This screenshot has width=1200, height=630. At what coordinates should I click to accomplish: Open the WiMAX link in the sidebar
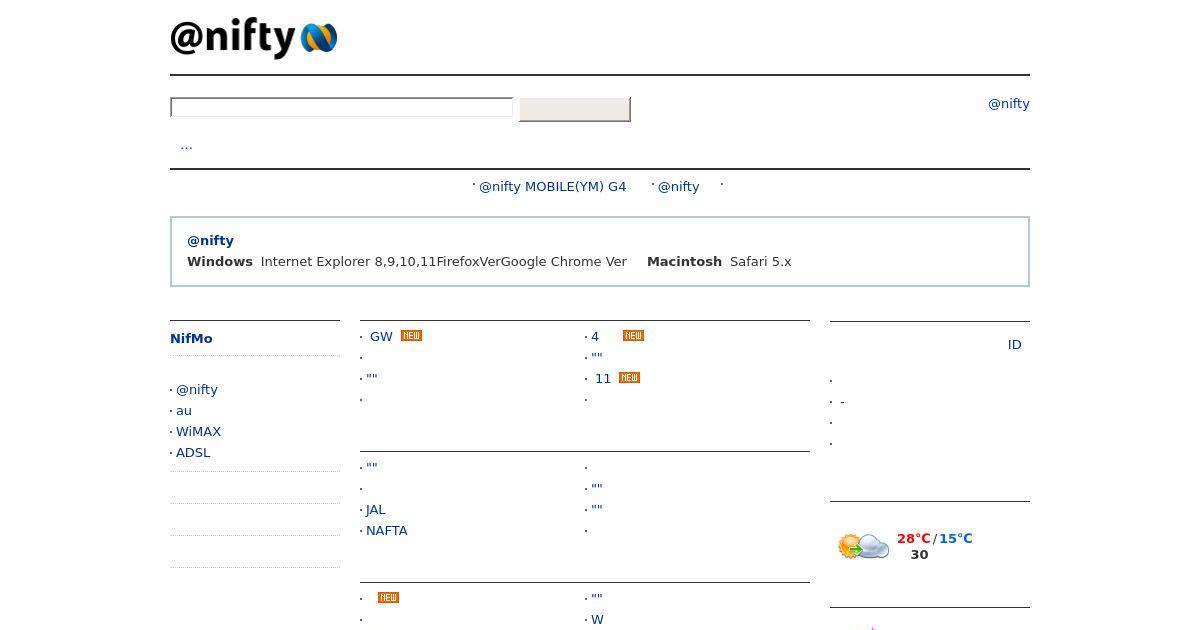tap(198, 431)
